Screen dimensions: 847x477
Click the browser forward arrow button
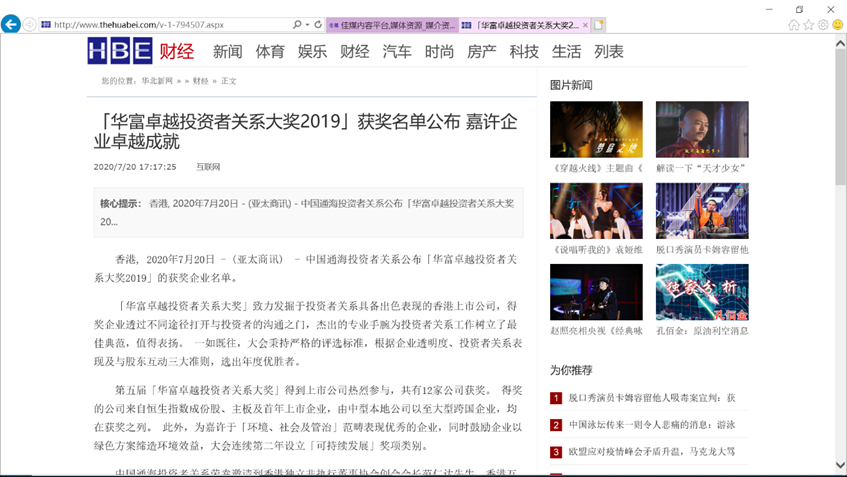click(30, 24)
